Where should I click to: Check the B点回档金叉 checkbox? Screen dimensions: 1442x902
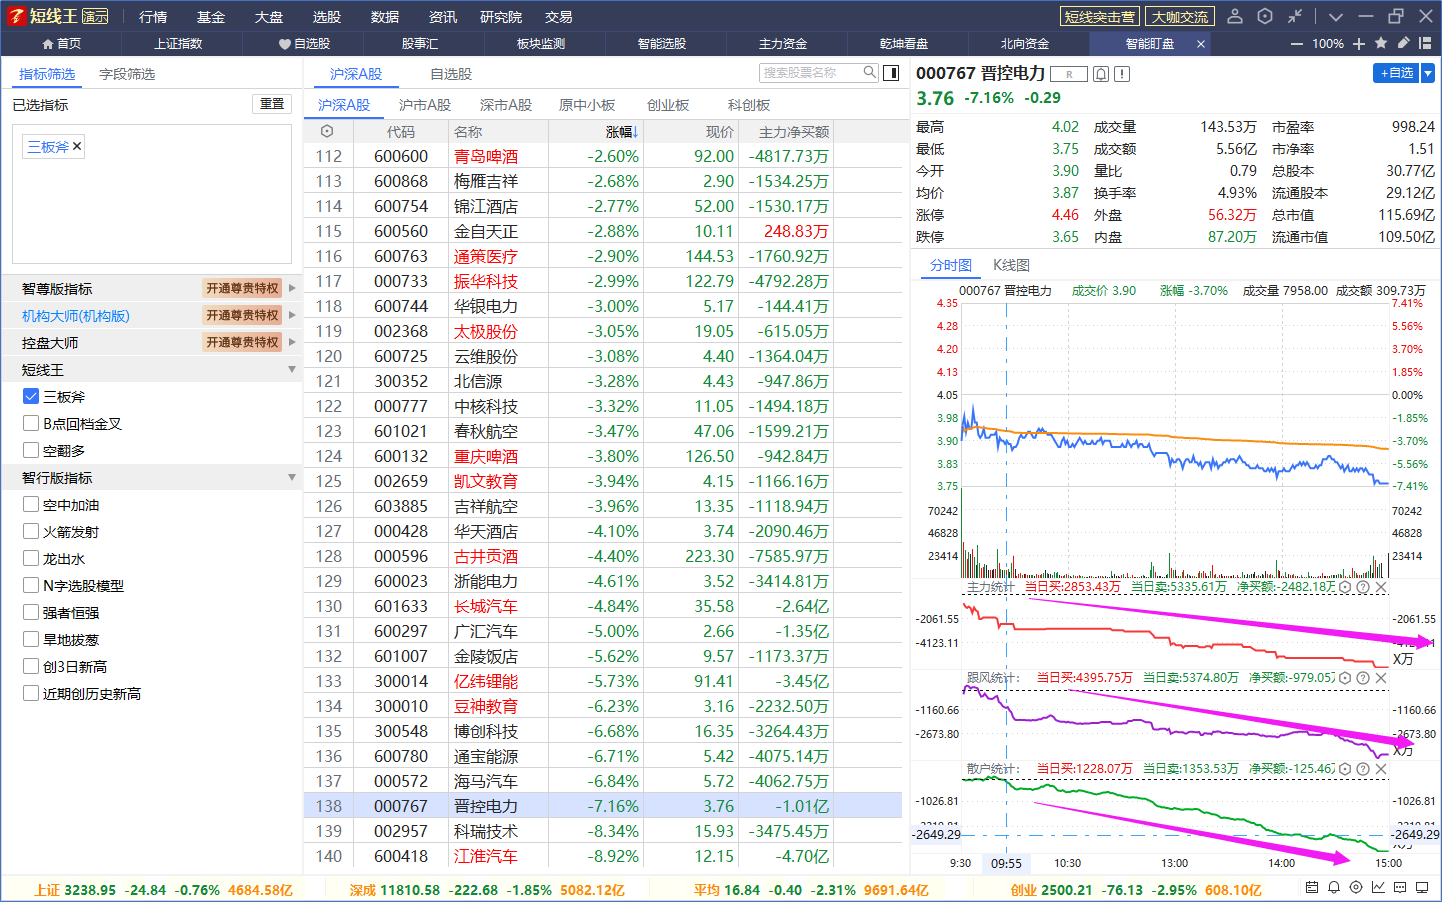tap(31, 423)
